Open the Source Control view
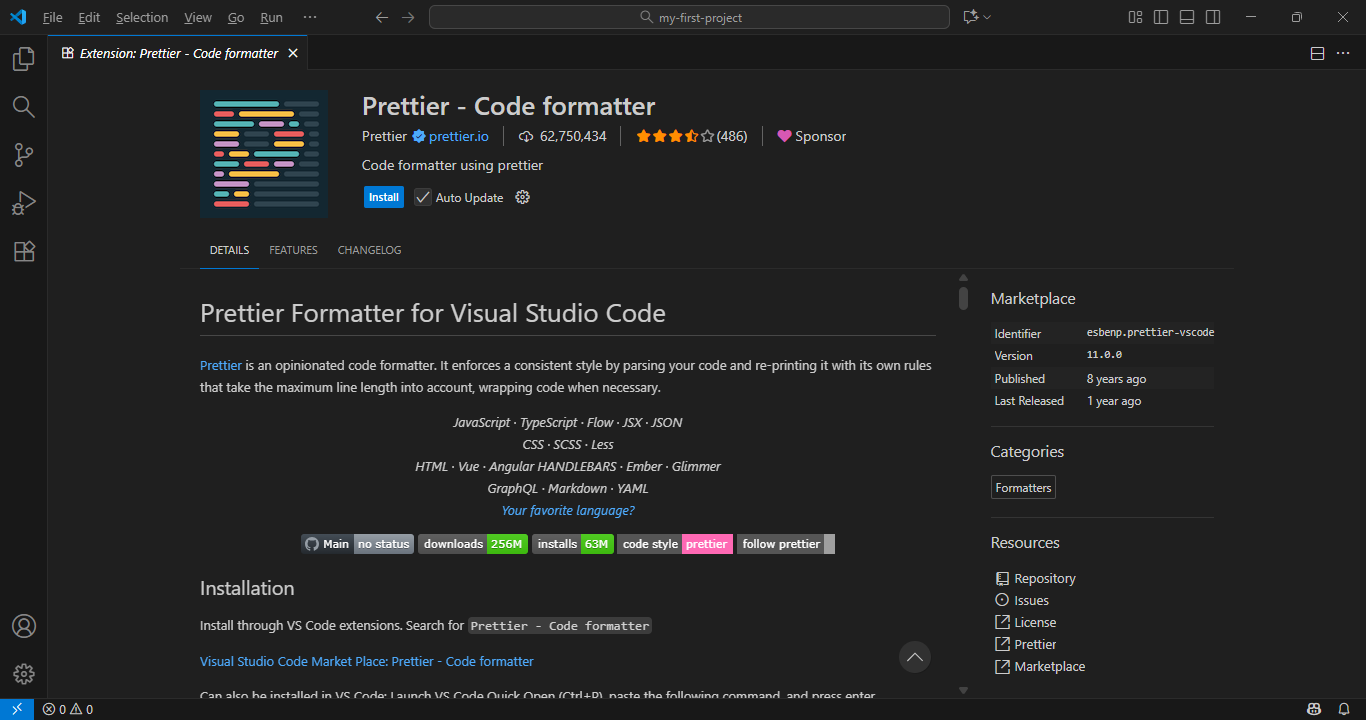1366x720 pixels. pos(24,155)
